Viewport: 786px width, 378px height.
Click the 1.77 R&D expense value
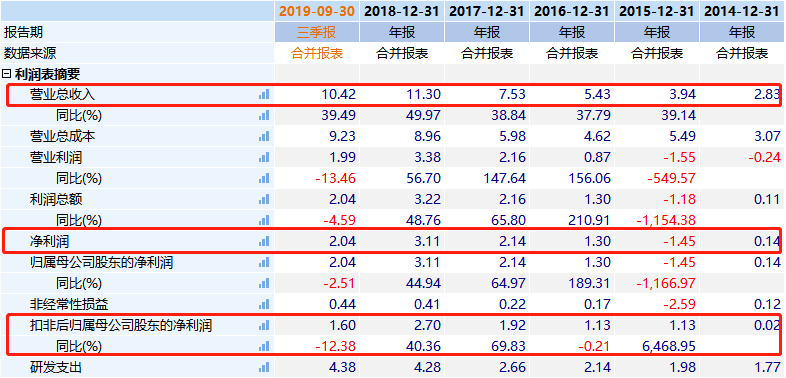pos(768,367)
